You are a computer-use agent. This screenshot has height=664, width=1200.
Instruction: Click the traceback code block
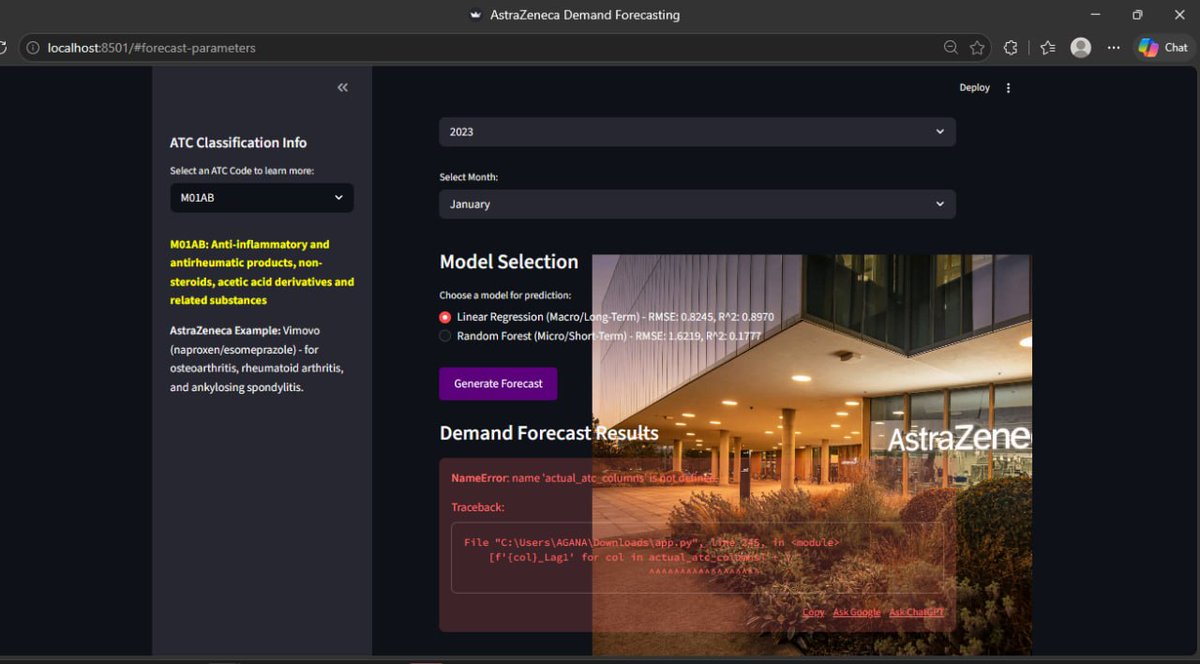[697, 558]
